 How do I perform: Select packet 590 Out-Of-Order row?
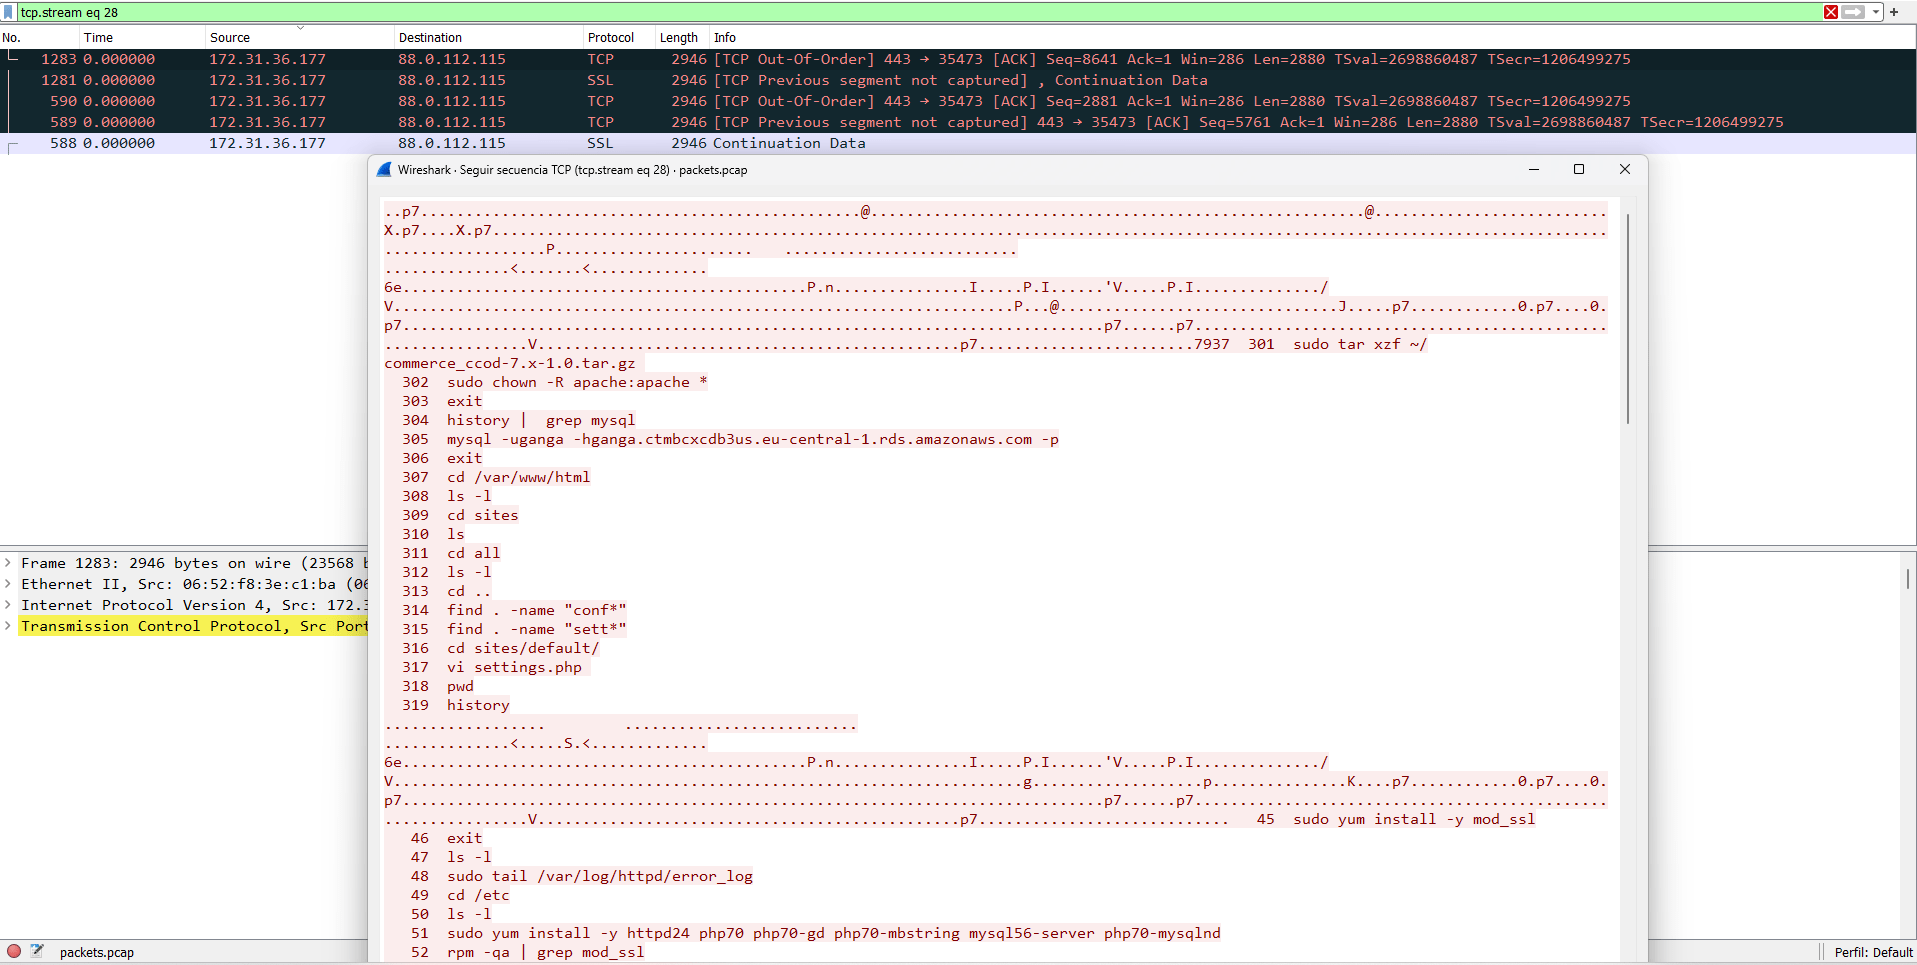point(958,101)
